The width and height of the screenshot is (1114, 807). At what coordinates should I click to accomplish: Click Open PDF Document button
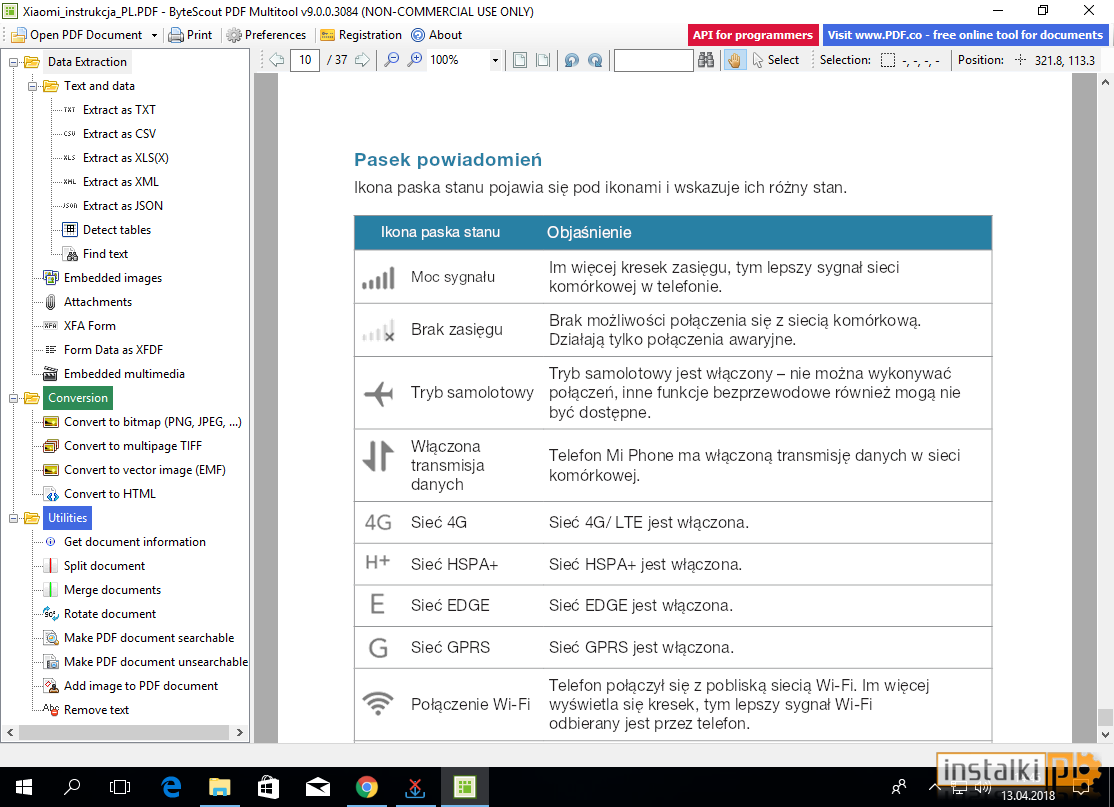pos(77,35)
